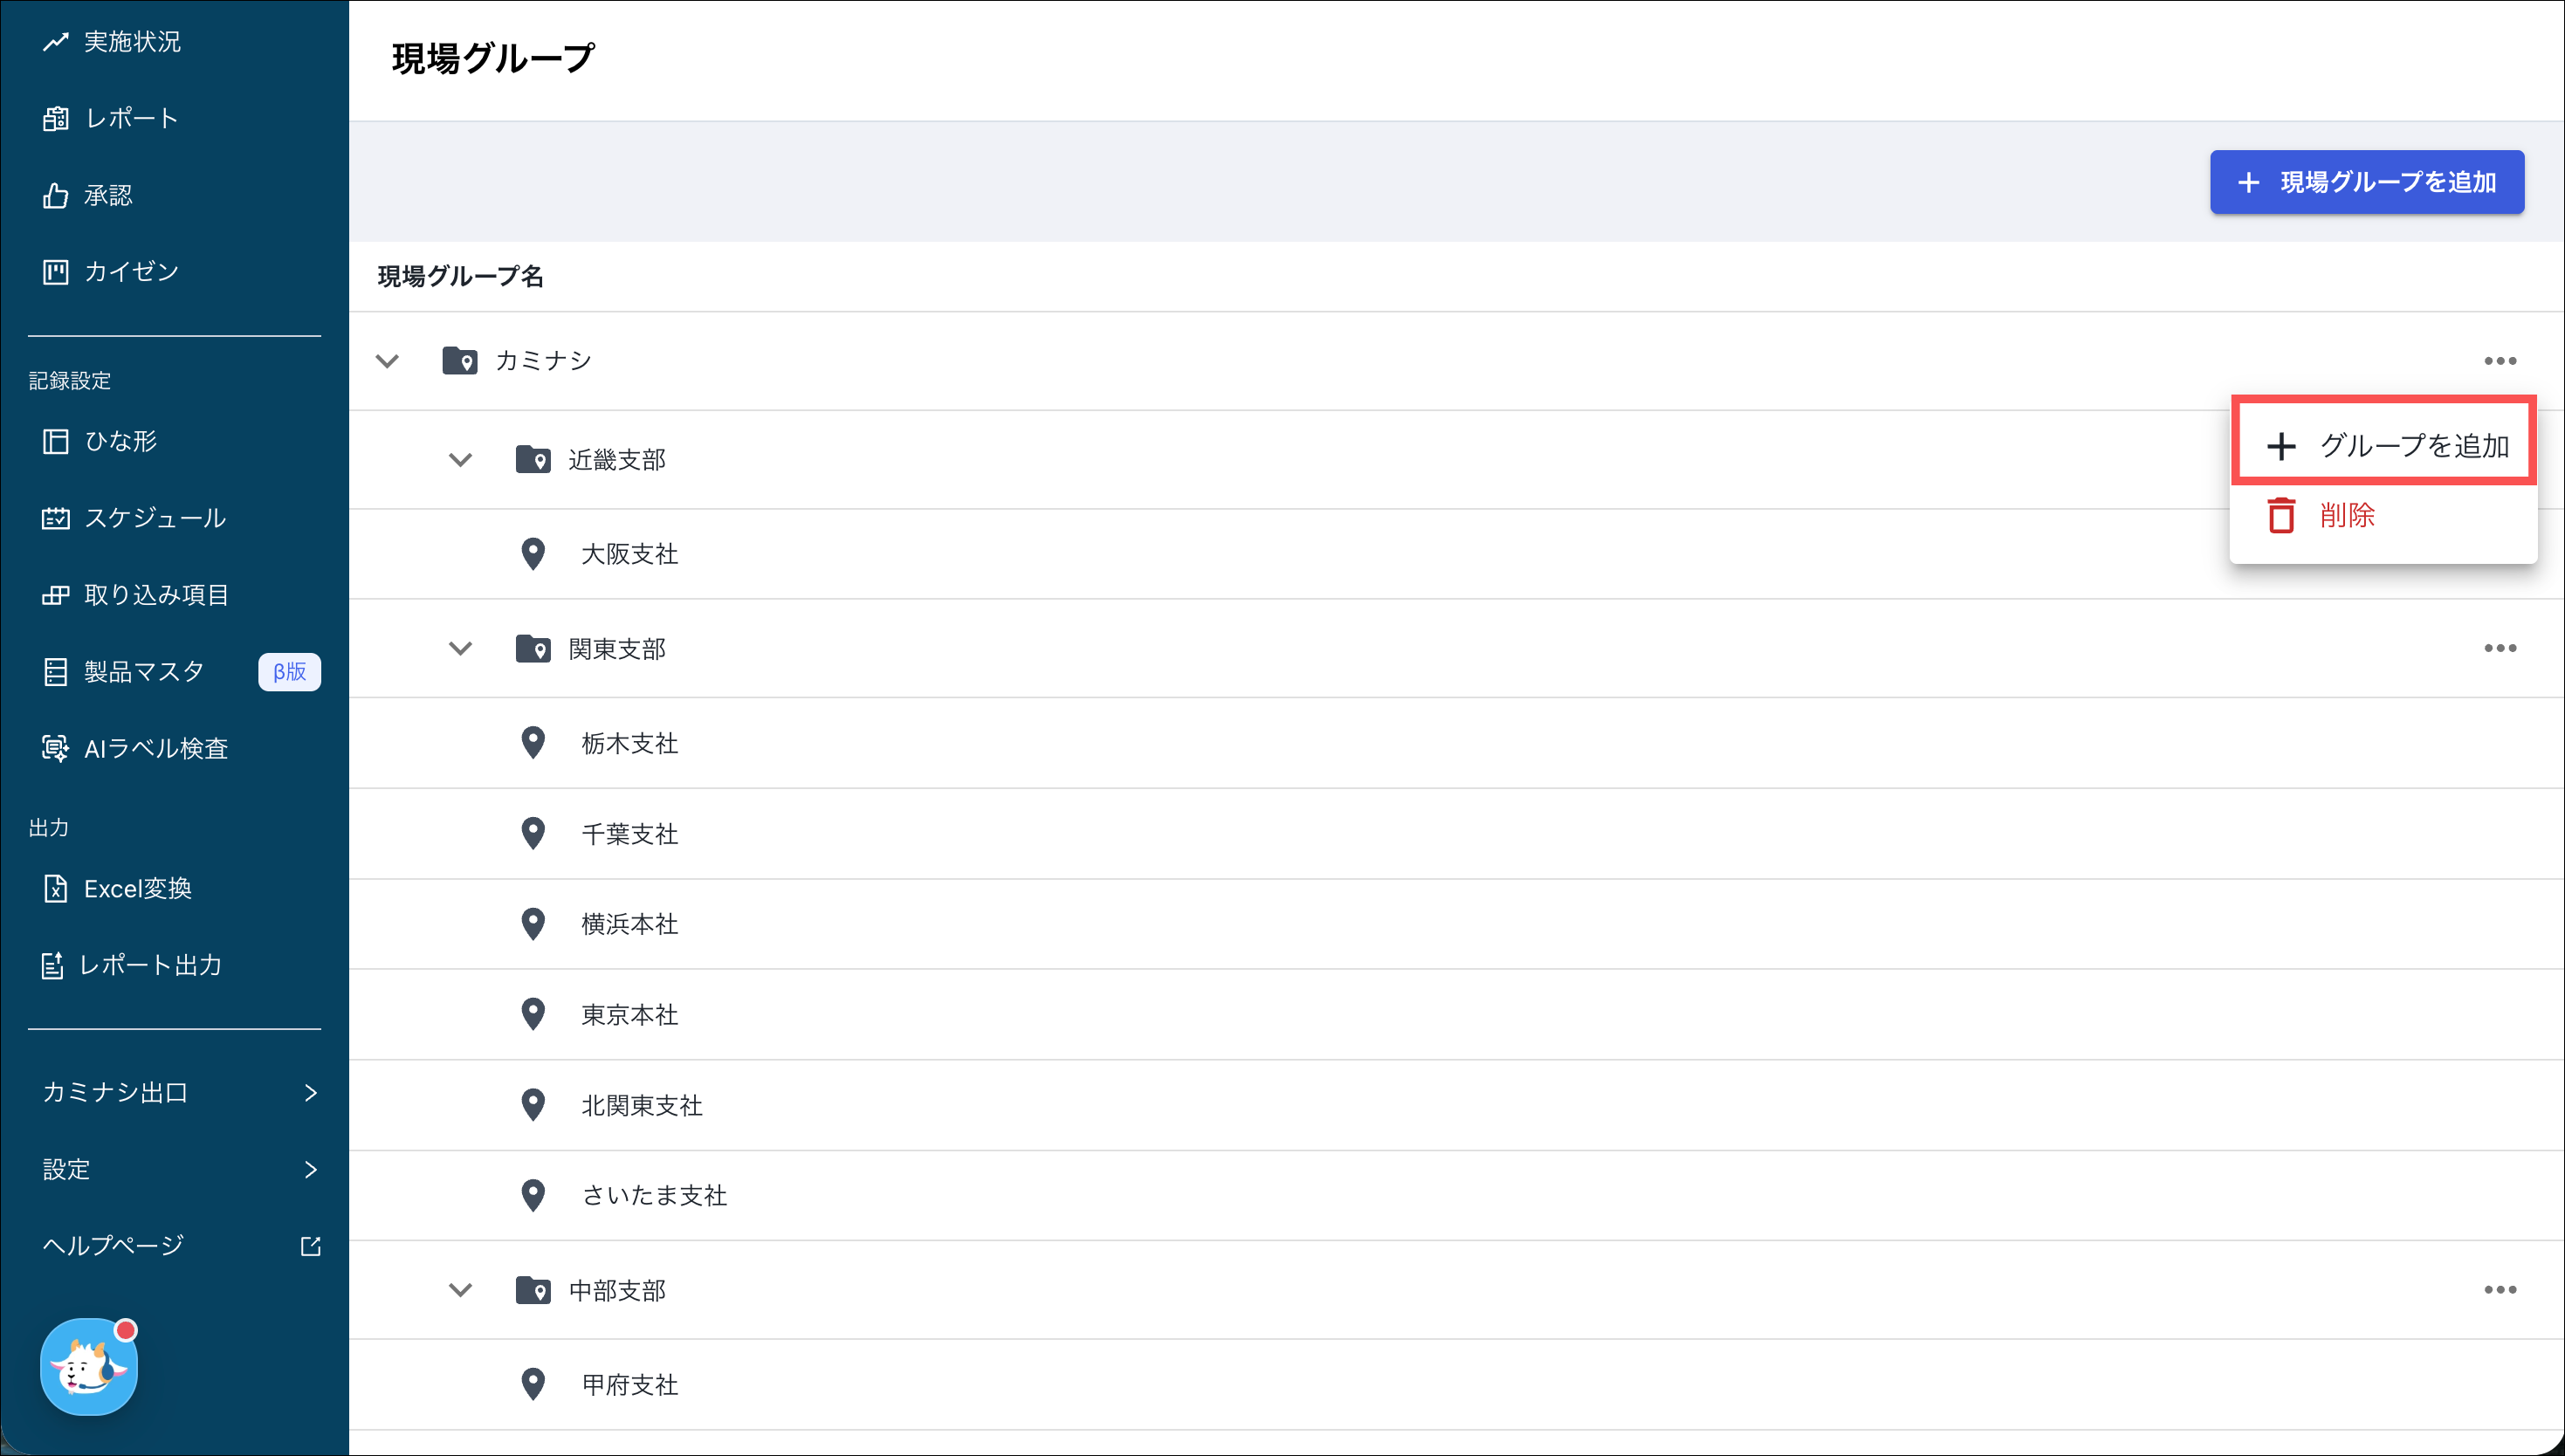Click the AIラベル検査 scan icon
Viewport: 2565px width, 1456px height.
point(56,748)
